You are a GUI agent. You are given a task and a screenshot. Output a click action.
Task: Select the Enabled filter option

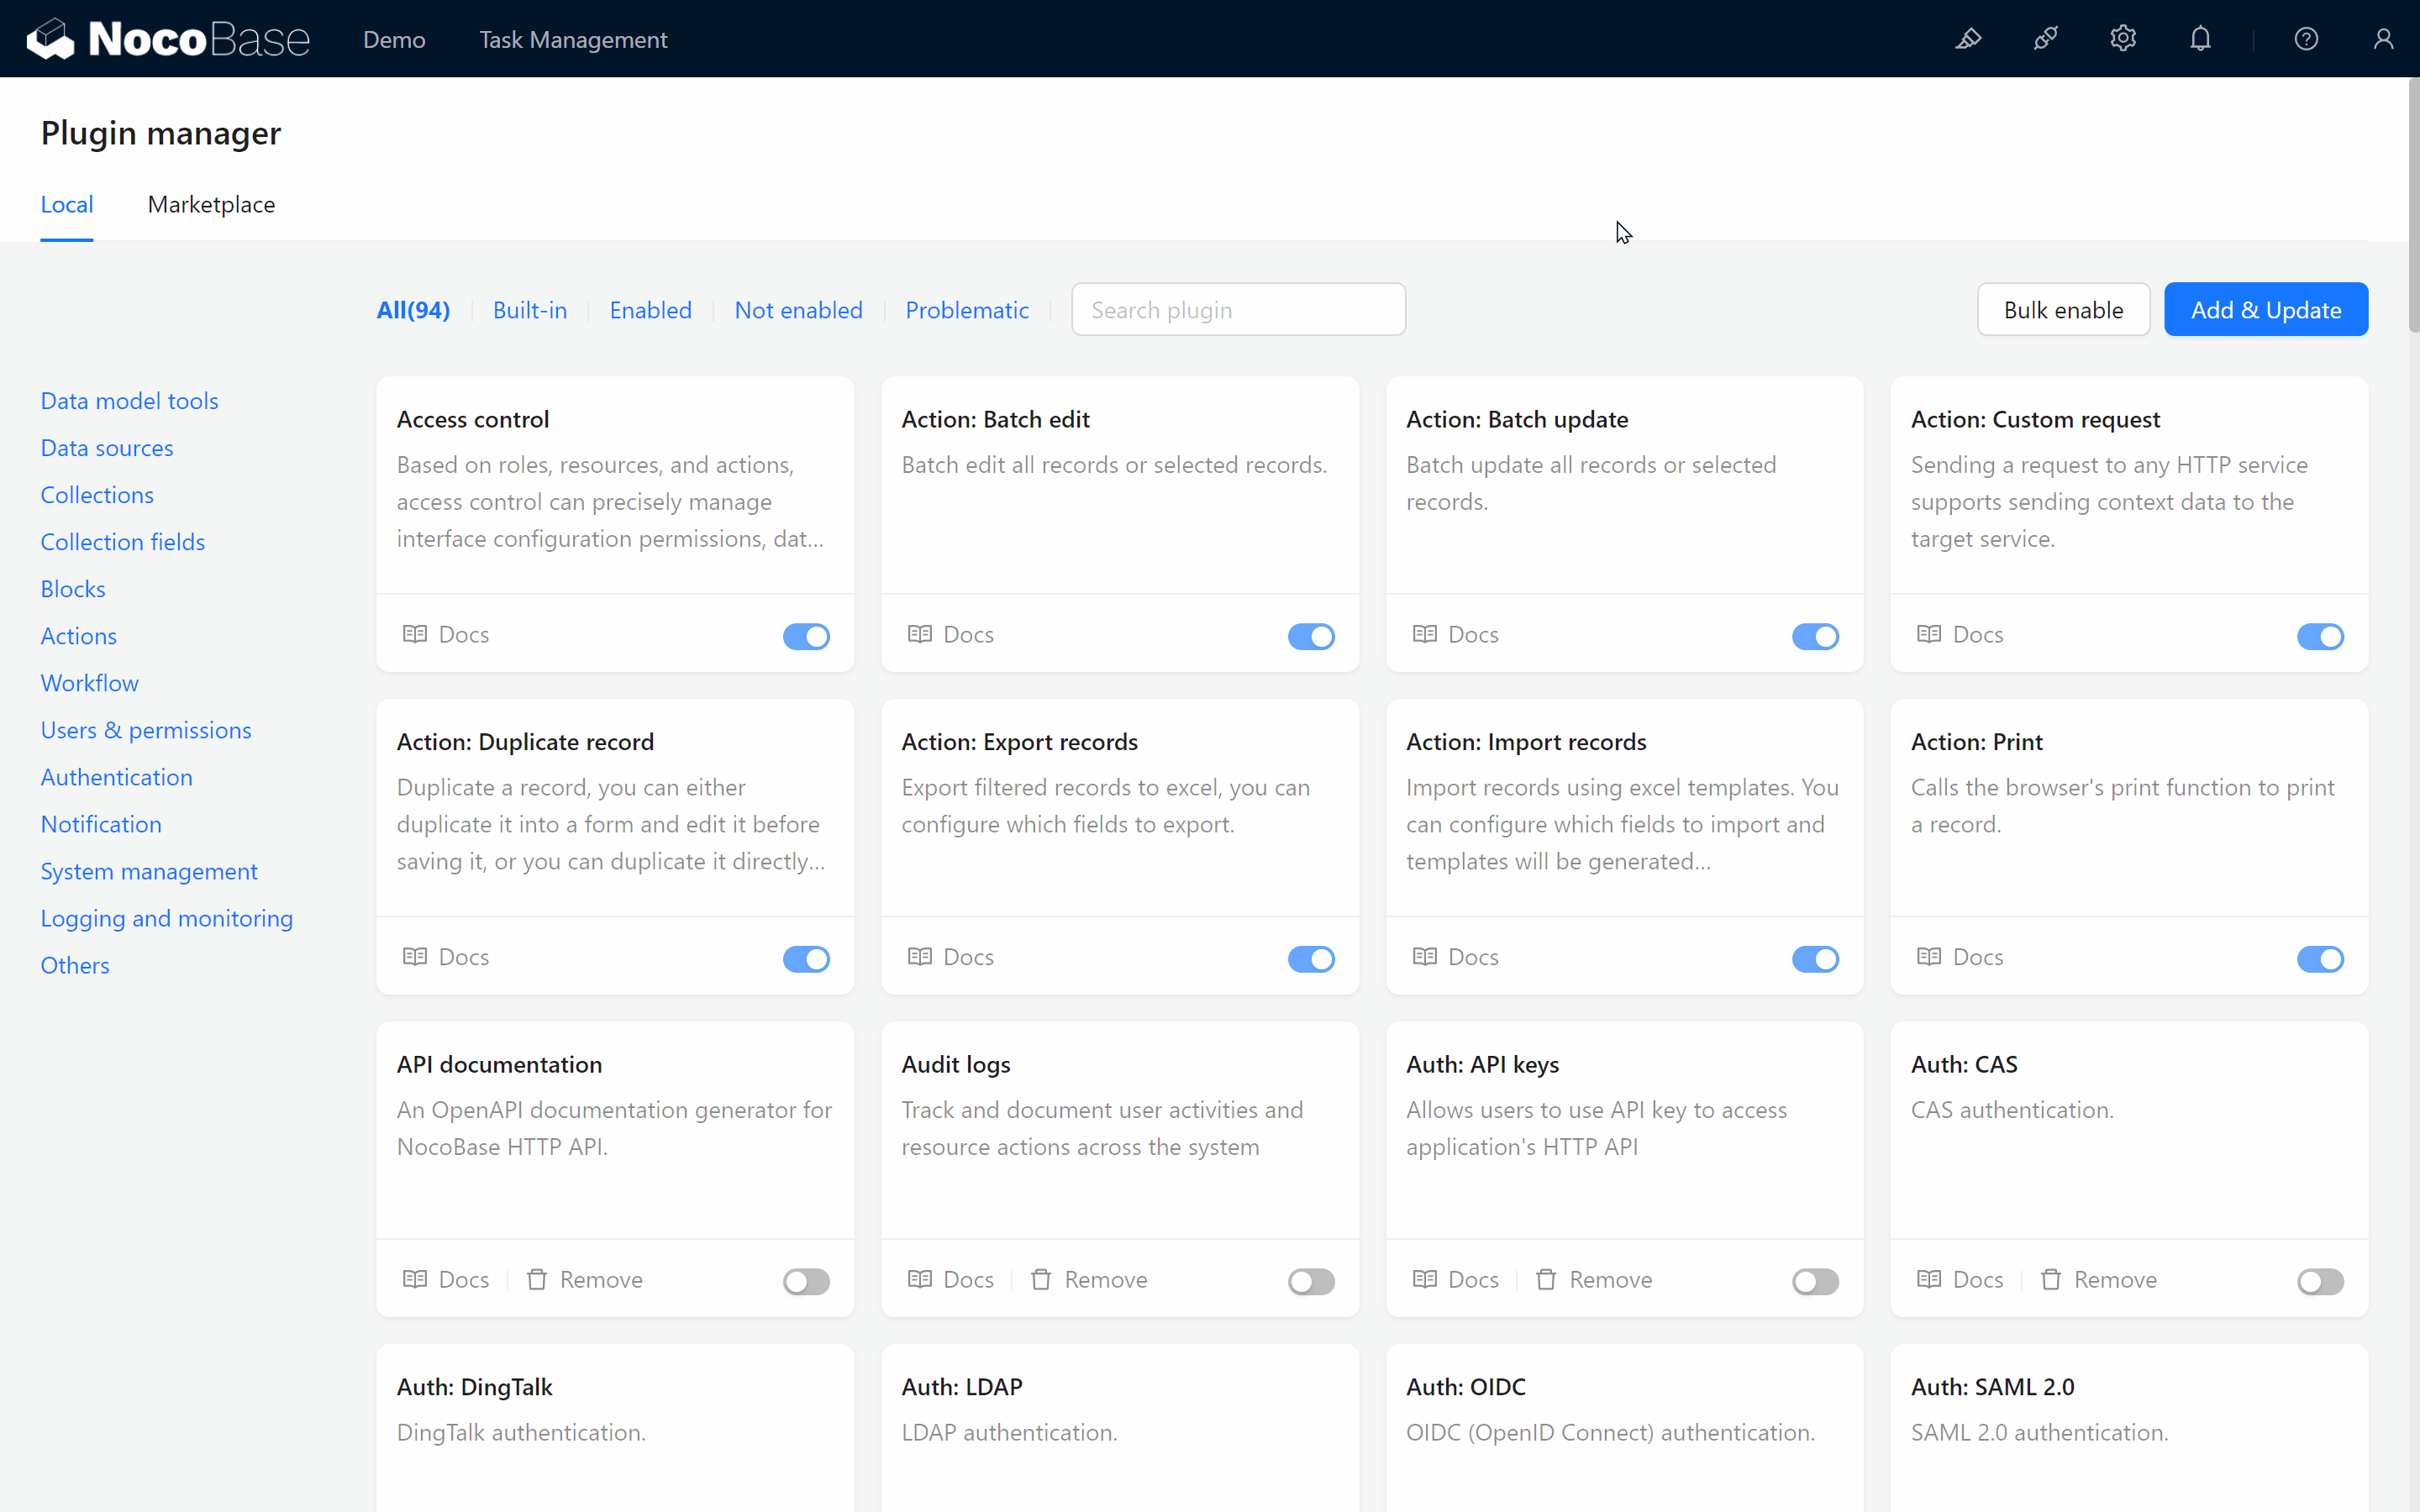tap(650, 310)
